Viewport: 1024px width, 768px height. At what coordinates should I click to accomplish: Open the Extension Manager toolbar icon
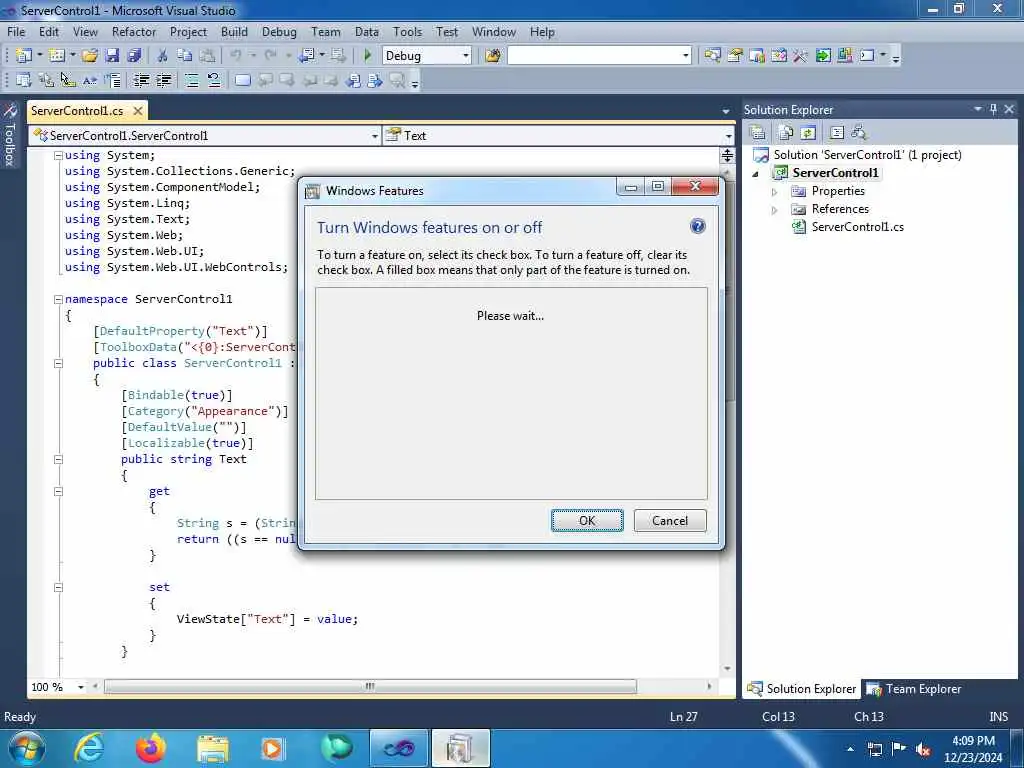(845, 56)
